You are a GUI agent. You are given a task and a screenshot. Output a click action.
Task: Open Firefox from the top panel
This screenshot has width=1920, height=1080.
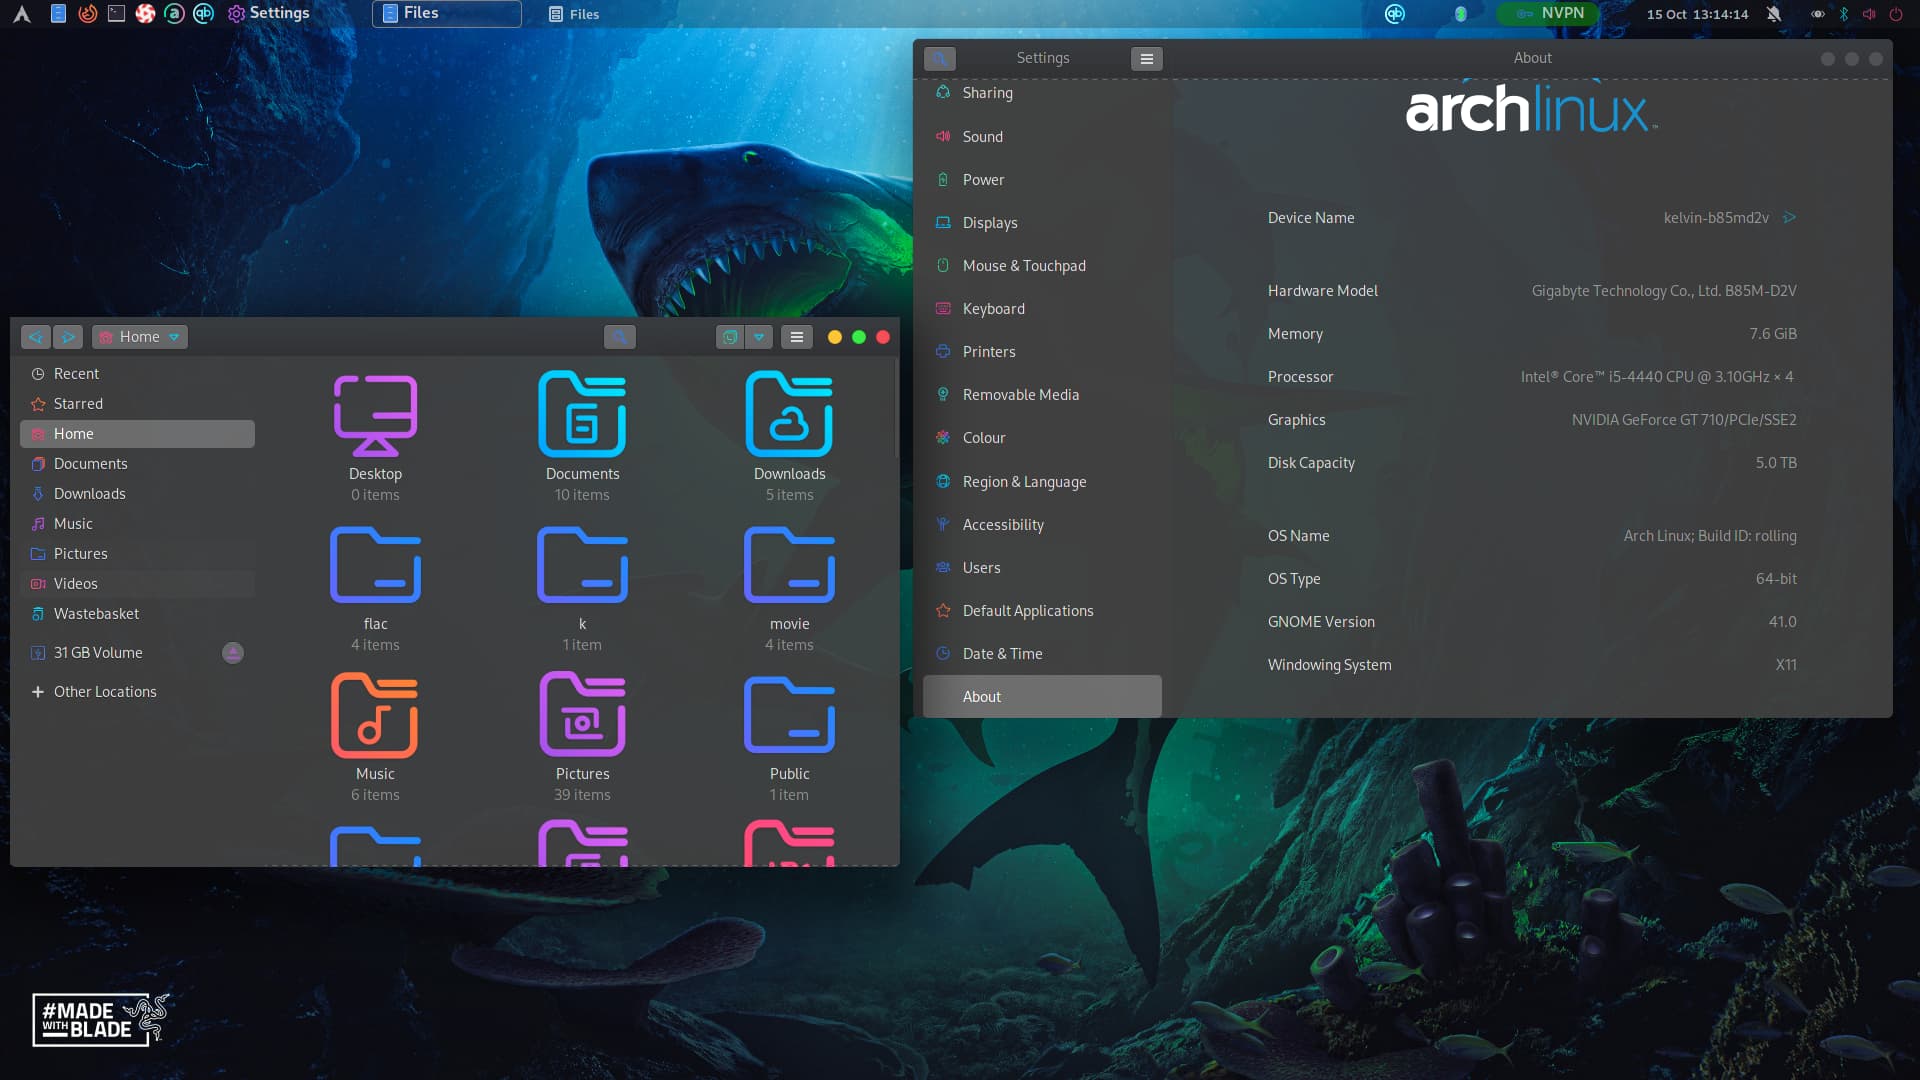click(88, 14)
